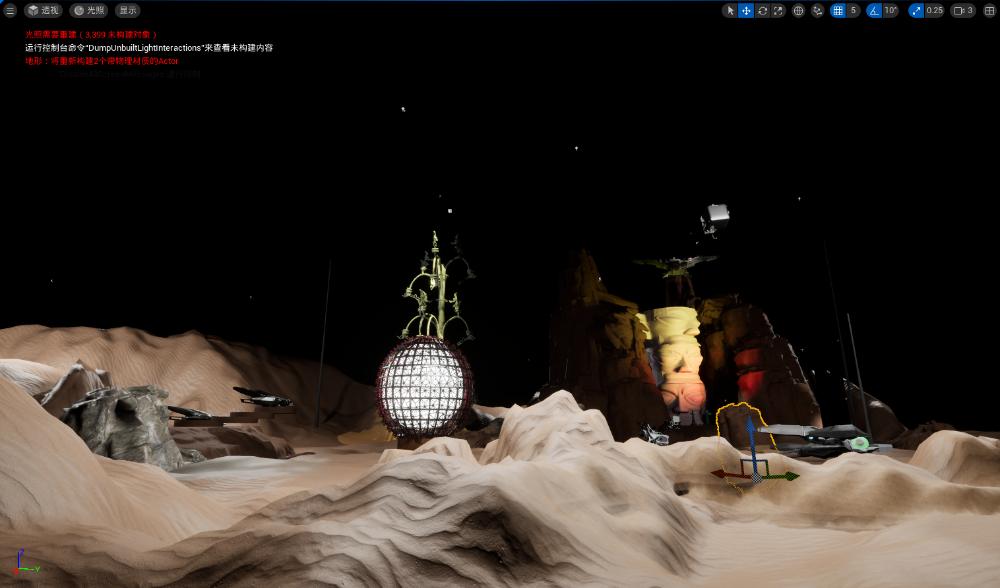Open the 显示 show flags menu
The height and width of the screenshot is (588, 1000).
click(x=127, y=10)
